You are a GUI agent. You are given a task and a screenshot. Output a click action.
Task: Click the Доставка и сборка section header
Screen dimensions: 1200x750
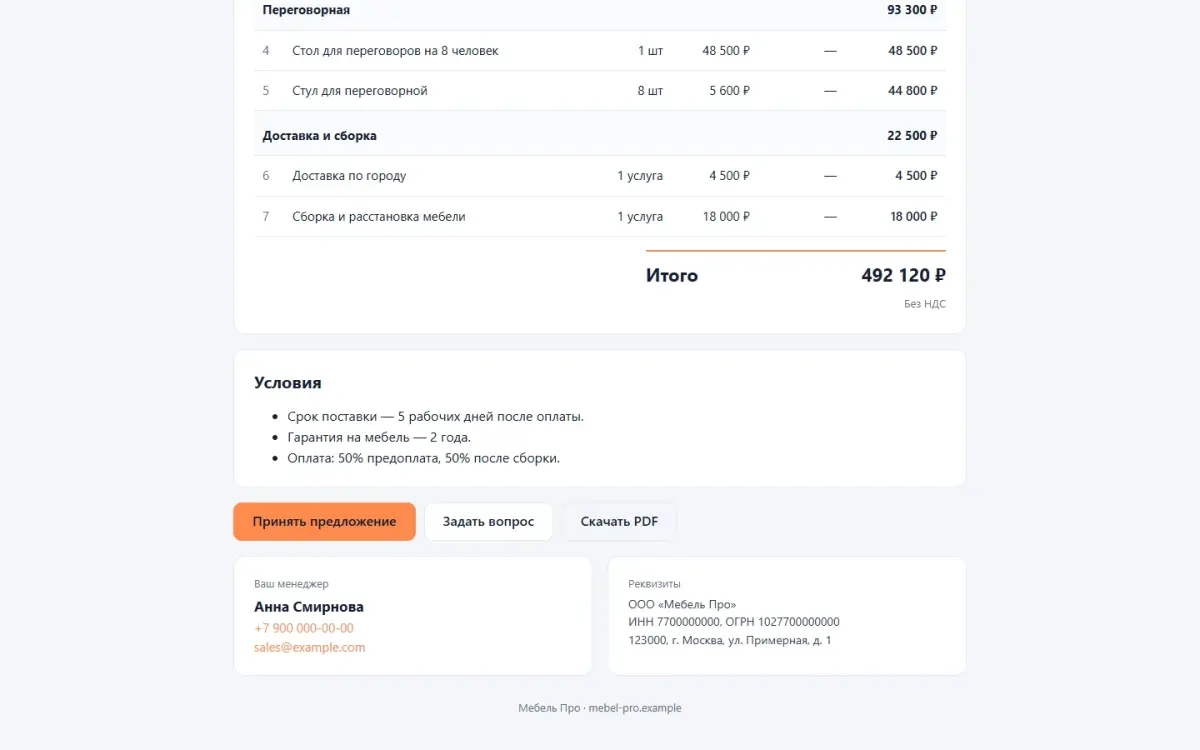coord(600,135)
